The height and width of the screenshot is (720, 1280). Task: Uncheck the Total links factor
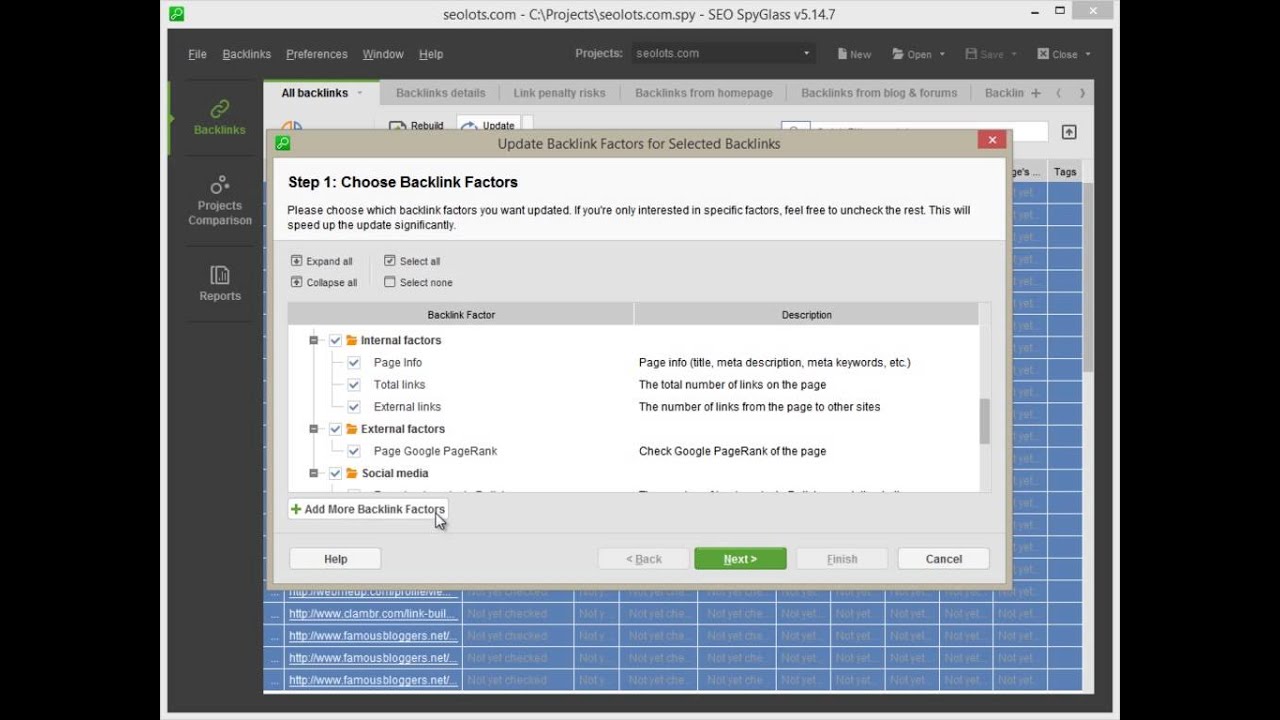[354, 384]
